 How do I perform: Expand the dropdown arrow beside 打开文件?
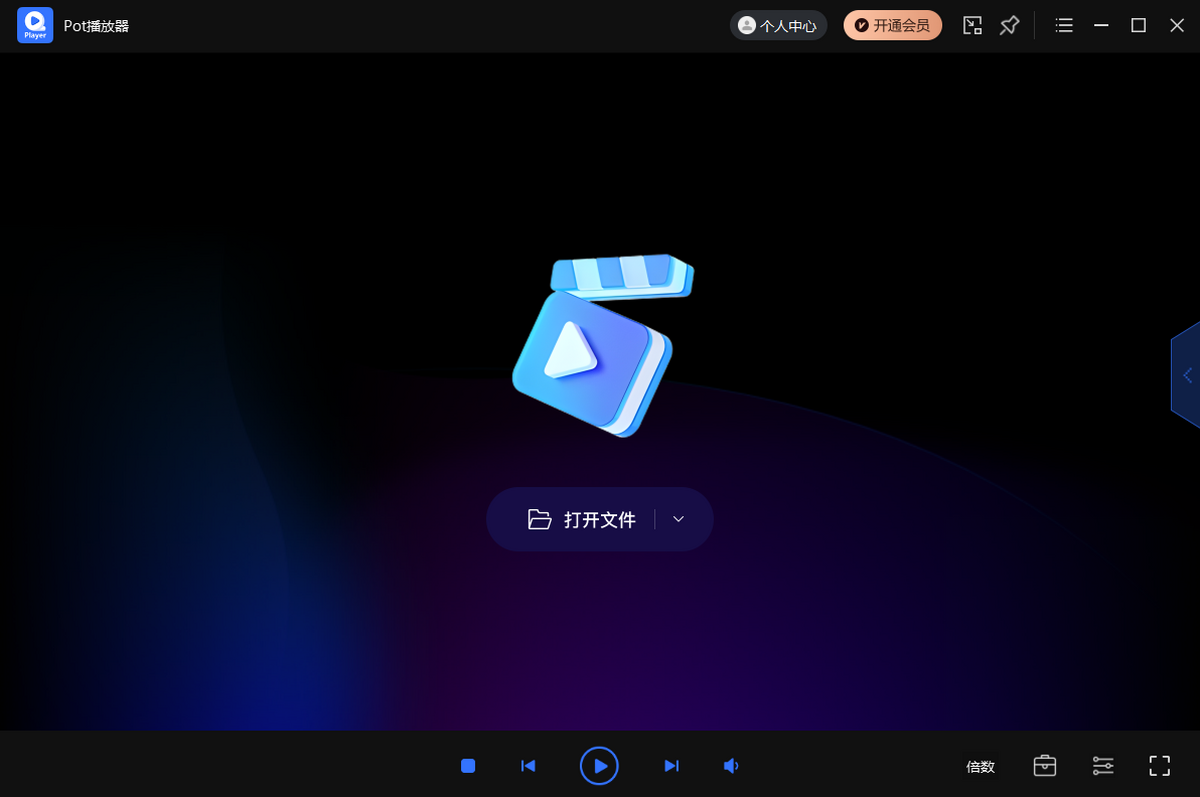(x=678, y=519)
